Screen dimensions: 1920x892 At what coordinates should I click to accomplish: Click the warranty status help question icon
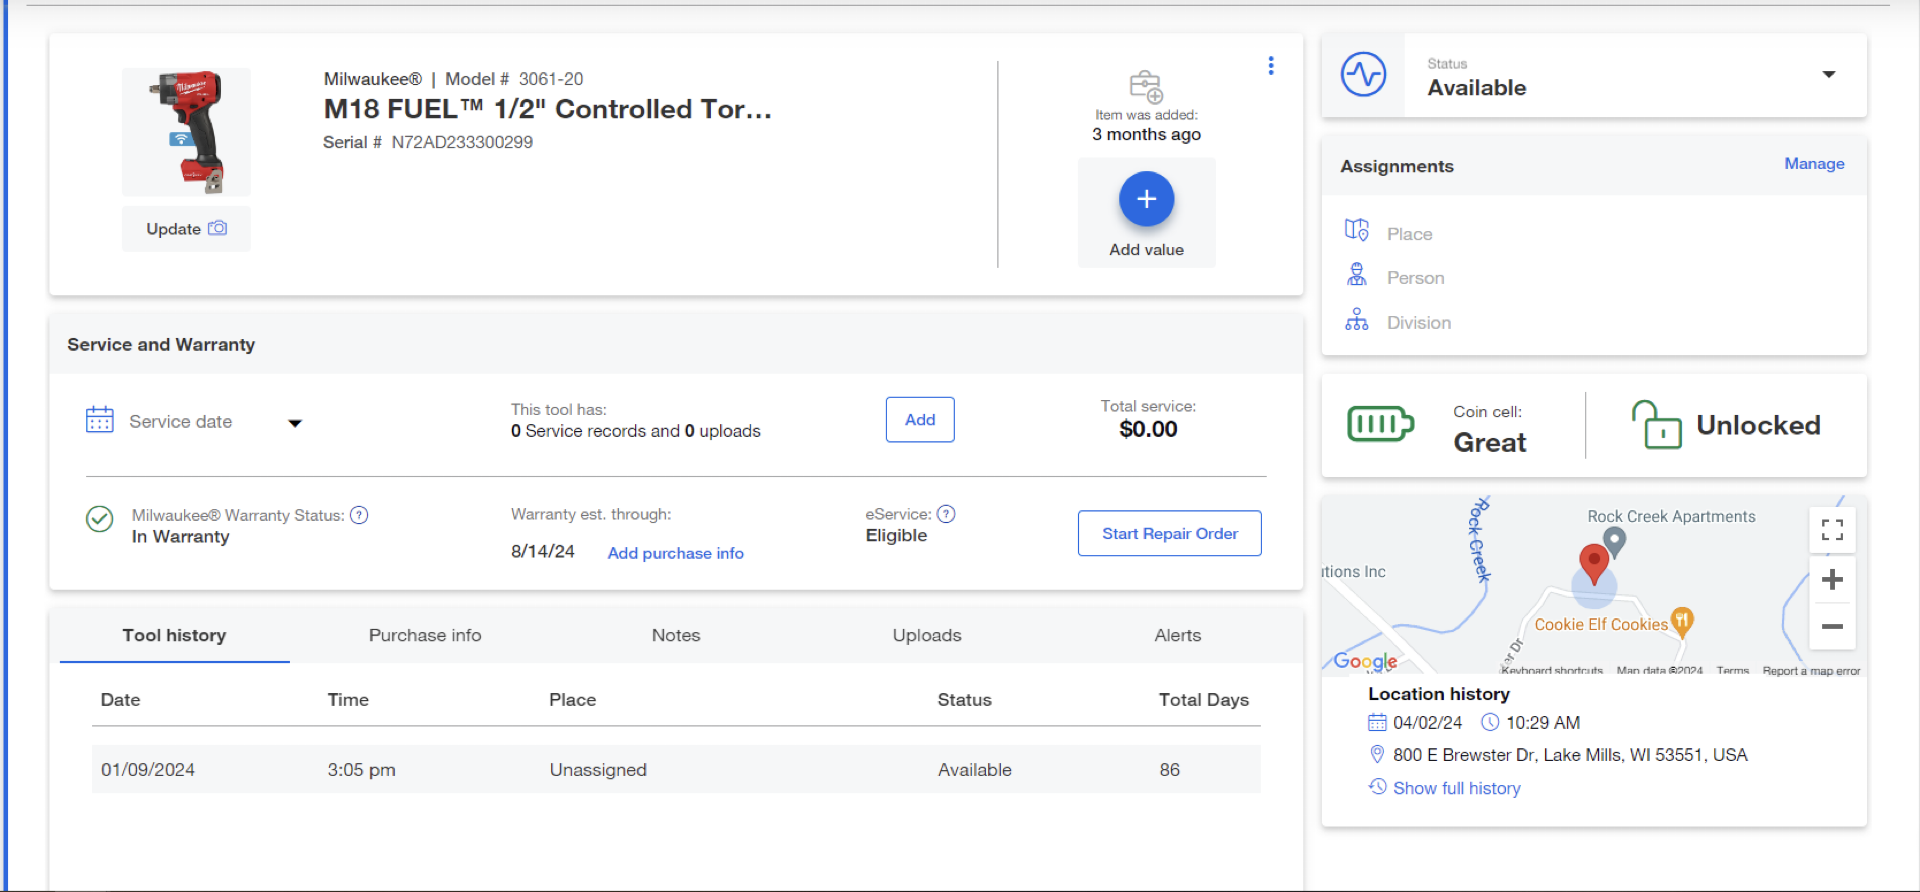(x=359, y=515)
